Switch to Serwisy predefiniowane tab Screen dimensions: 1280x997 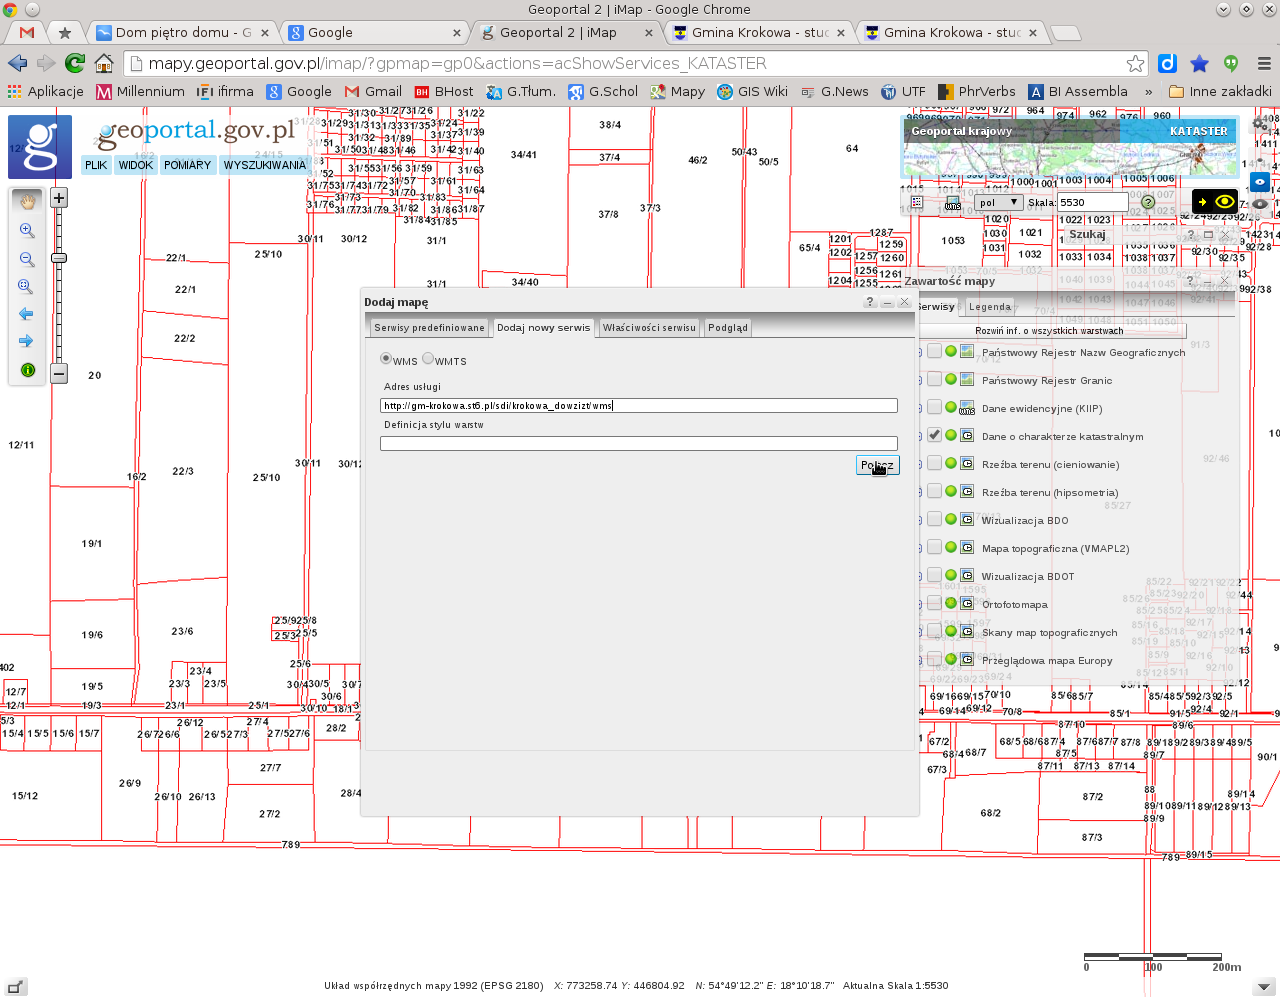coord(429,328)
